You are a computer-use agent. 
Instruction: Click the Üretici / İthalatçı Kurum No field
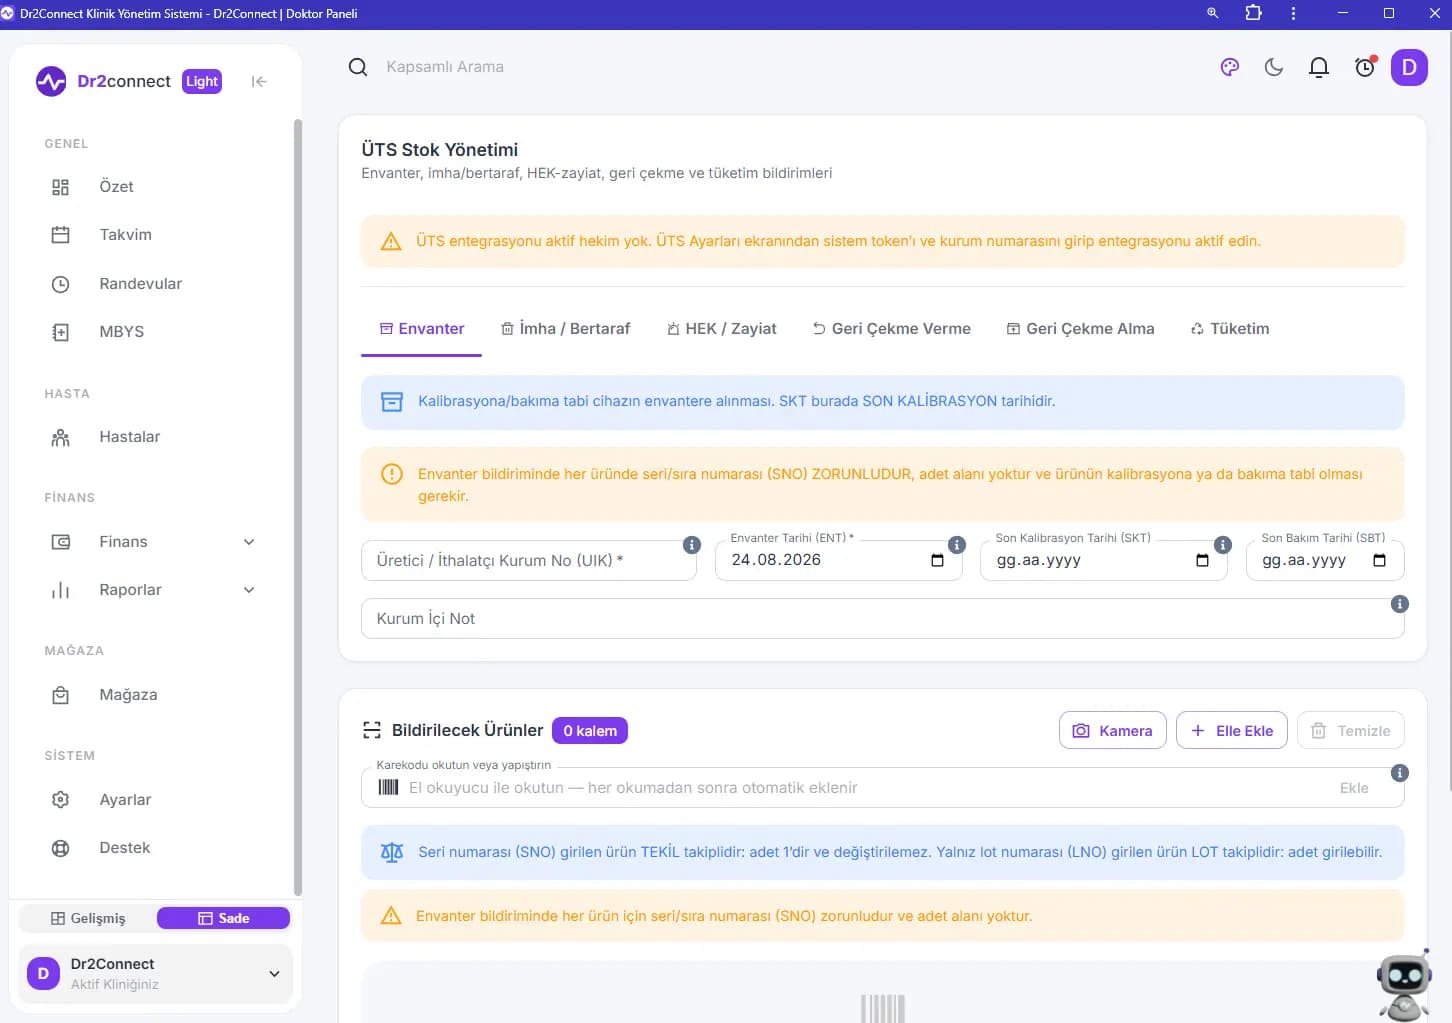[x=528, y=561]
